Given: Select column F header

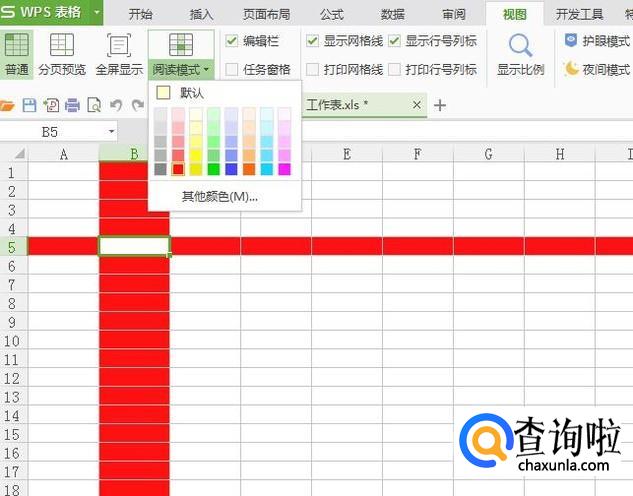Looking at the screenshot, I should pyautogui.click(x=418, y=154).
